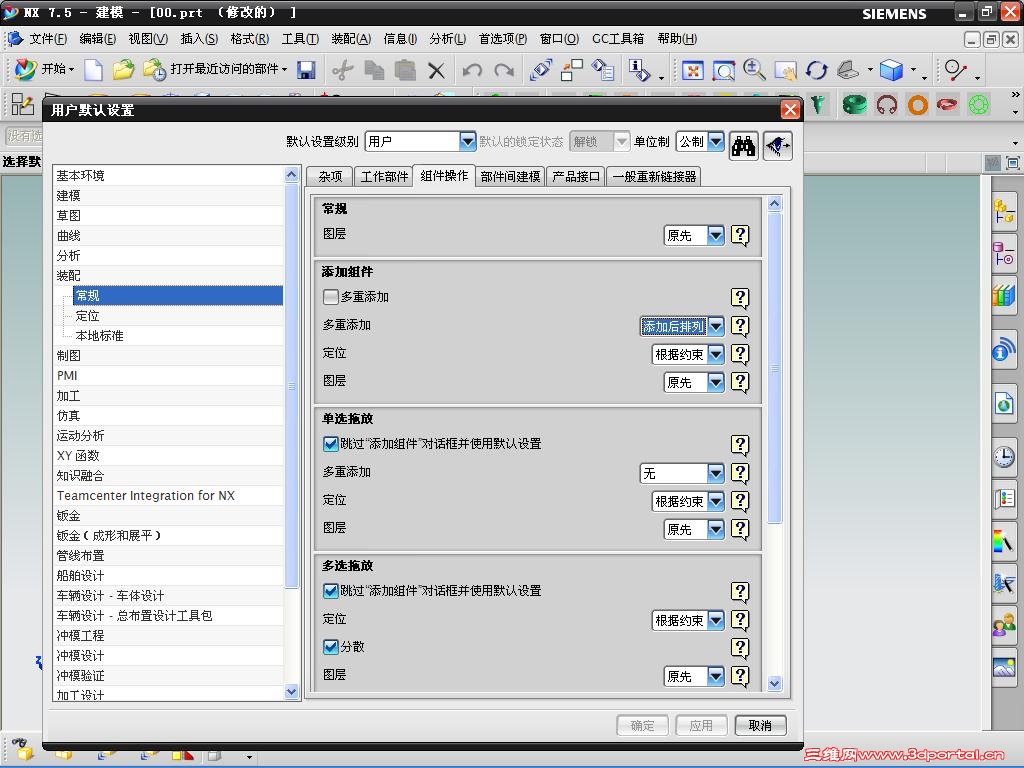
Task: Click 打开最近访问的部件 button
Action: pos(216,69)
